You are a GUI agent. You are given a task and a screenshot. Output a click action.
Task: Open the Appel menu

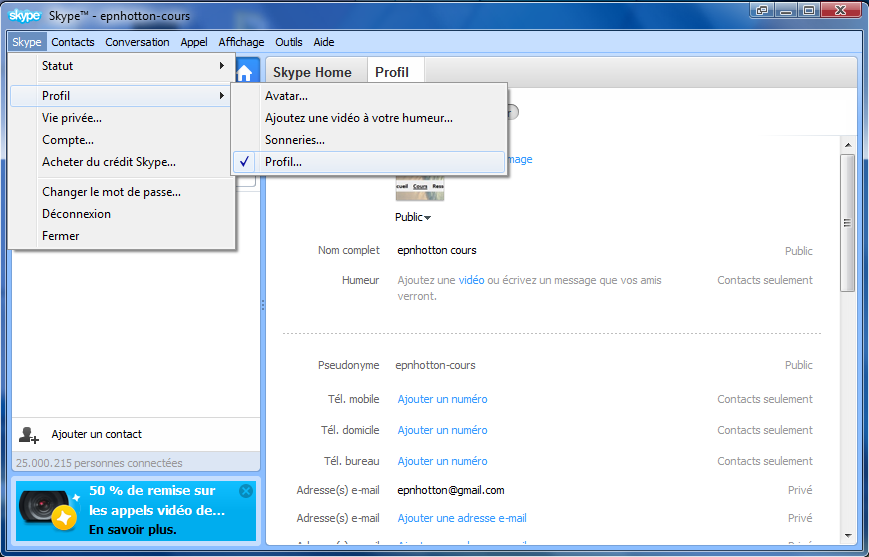(193, 42)
